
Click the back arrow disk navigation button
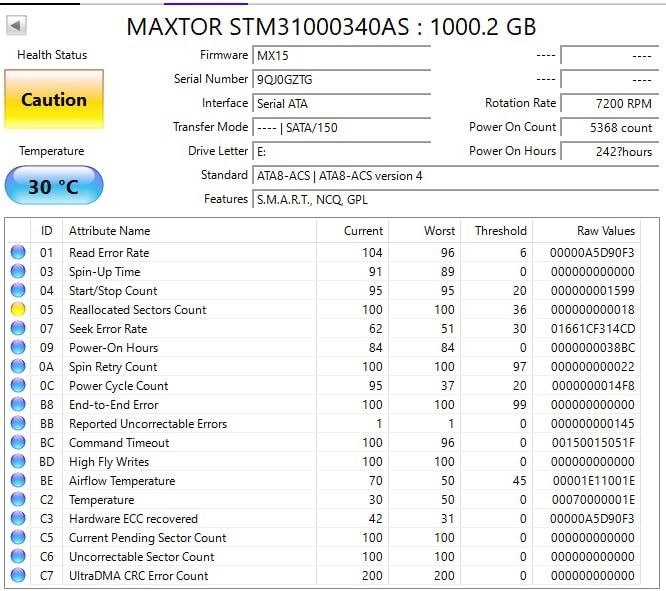click(16, 25)
